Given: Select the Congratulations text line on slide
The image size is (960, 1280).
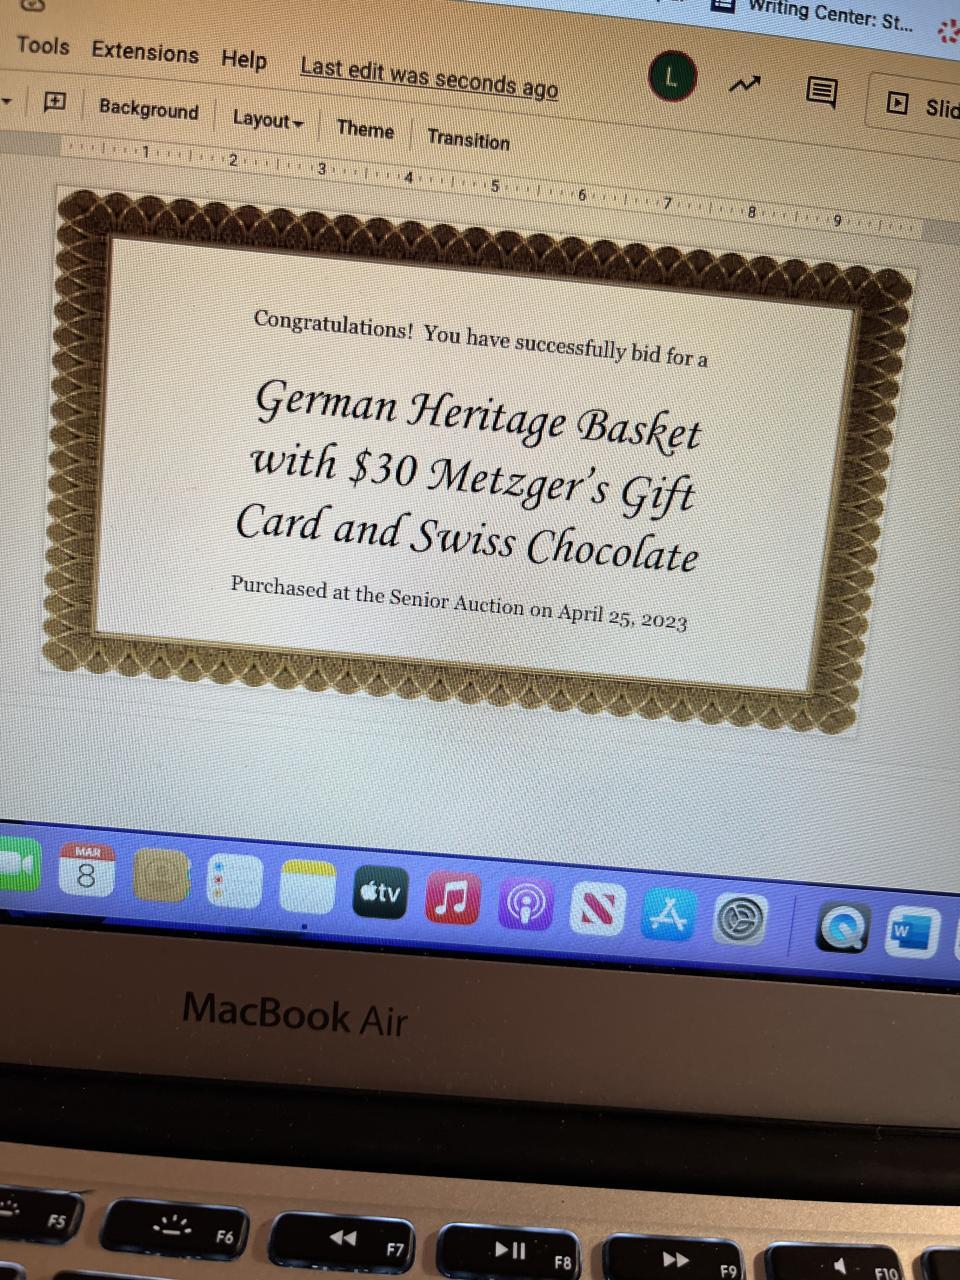Looking at the screenshot, I should coord(480,339).
